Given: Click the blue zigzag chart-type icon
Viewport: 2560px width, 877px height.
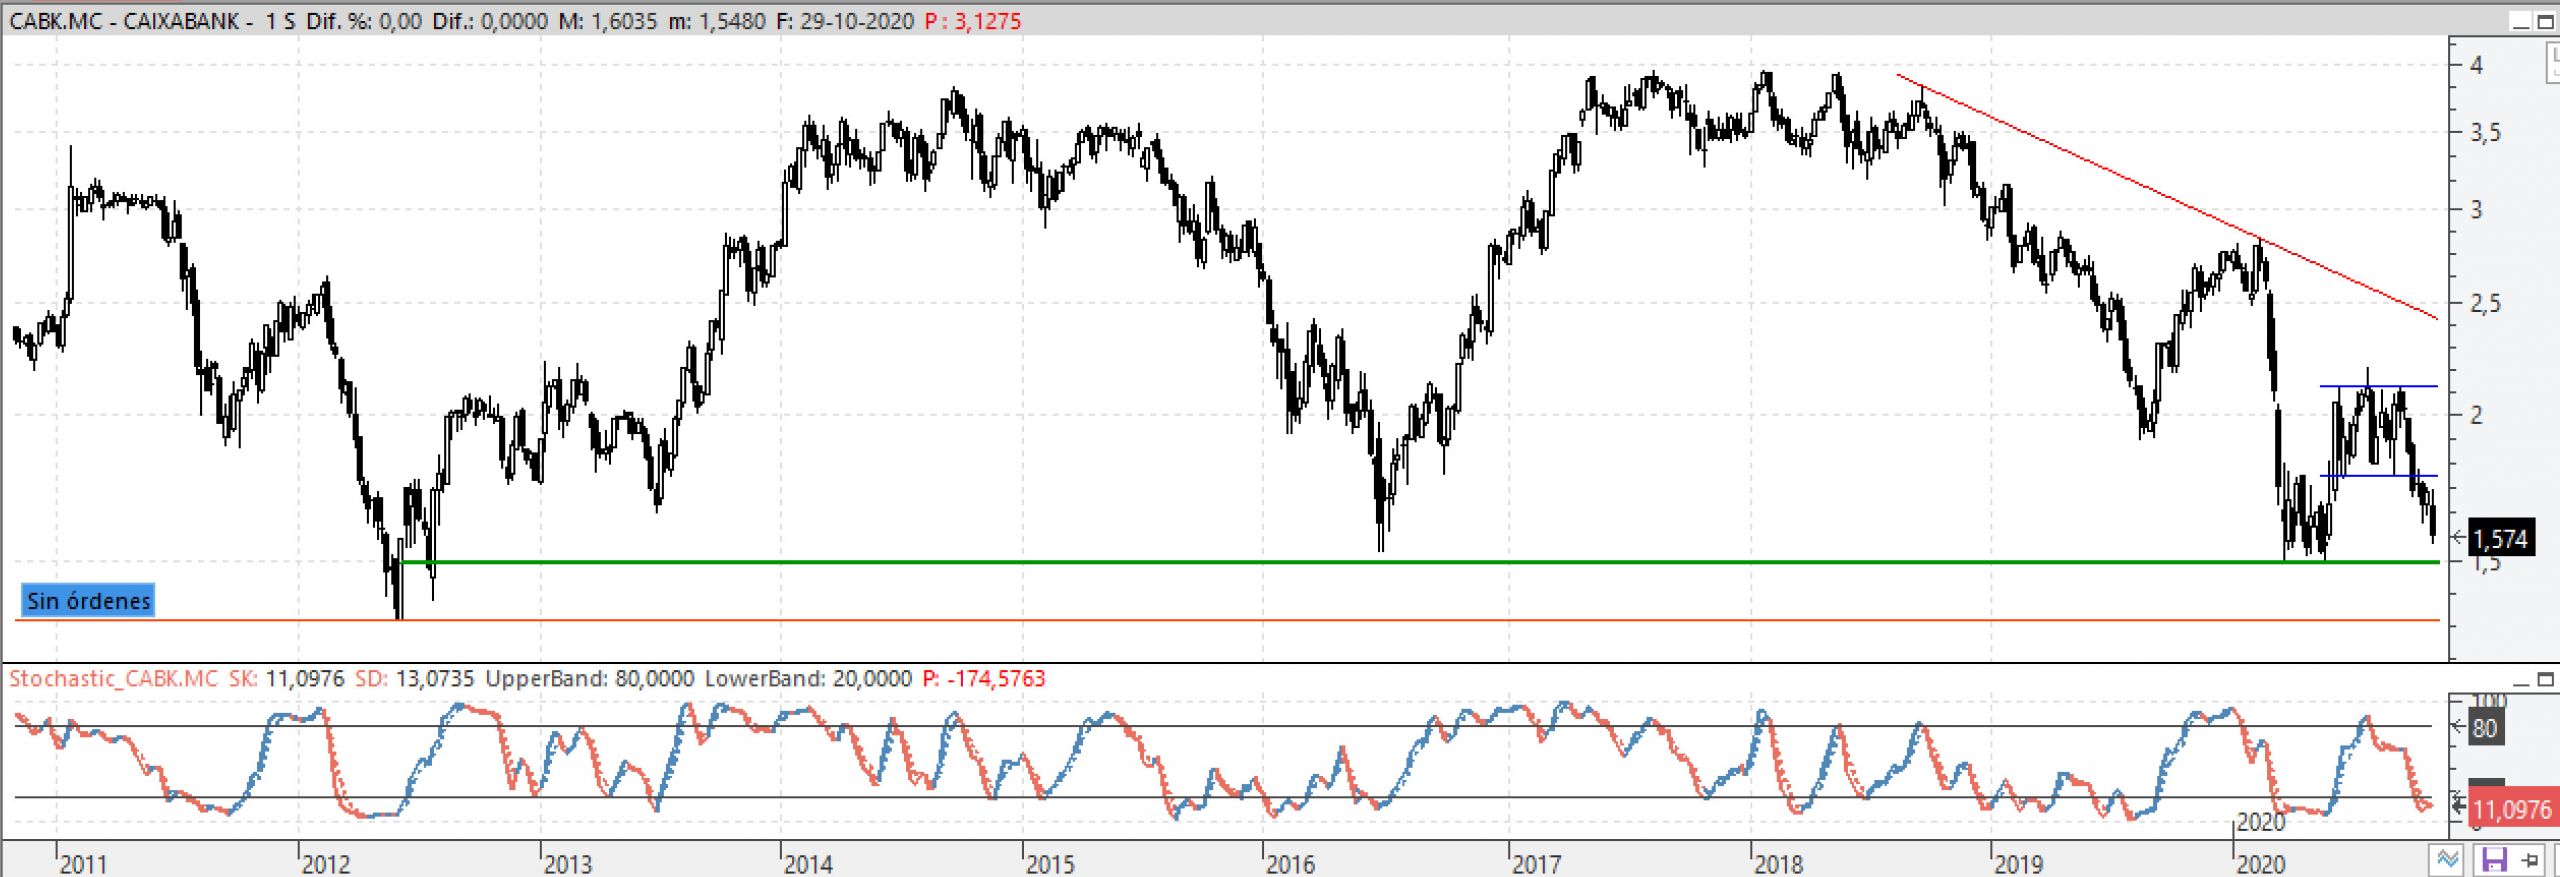Looking at the screenshot, I should [x=2447, y=860].
